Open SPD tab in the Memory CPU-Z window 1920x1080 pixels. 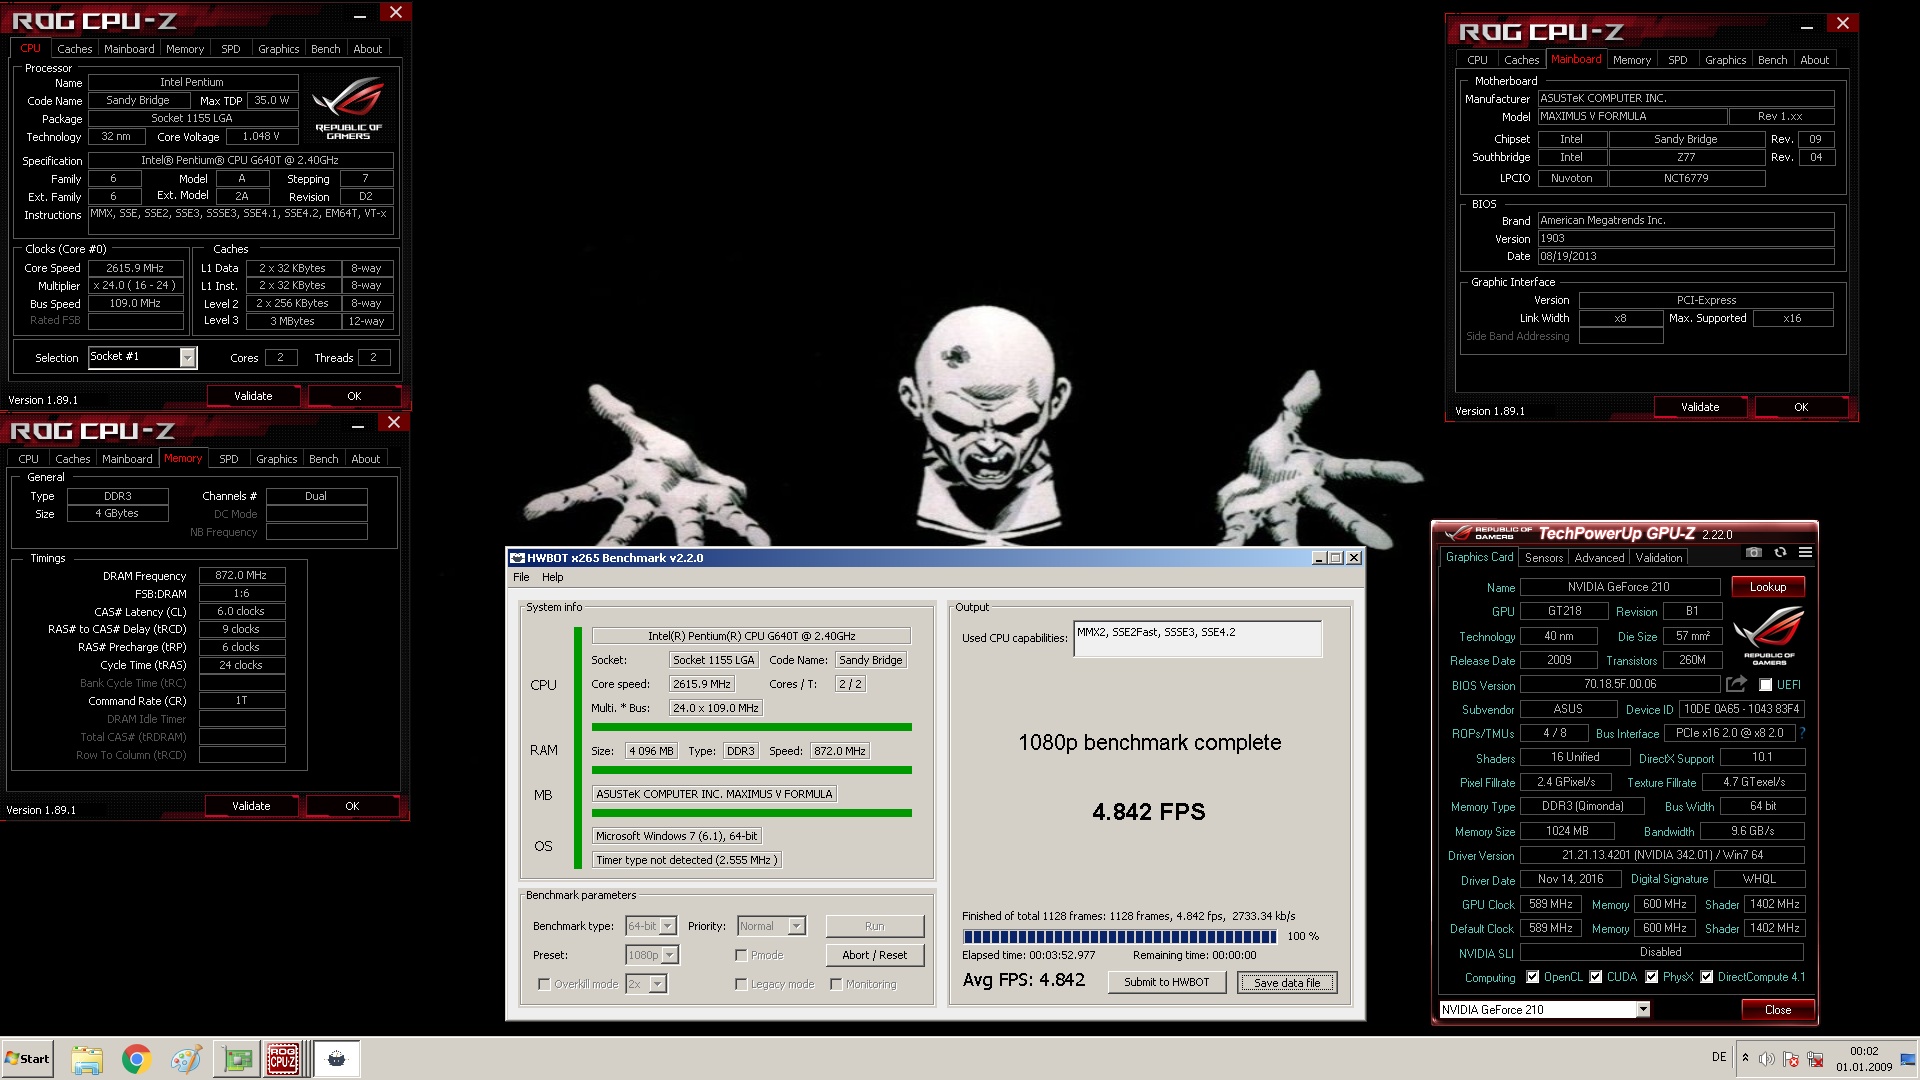coord(229,459)
